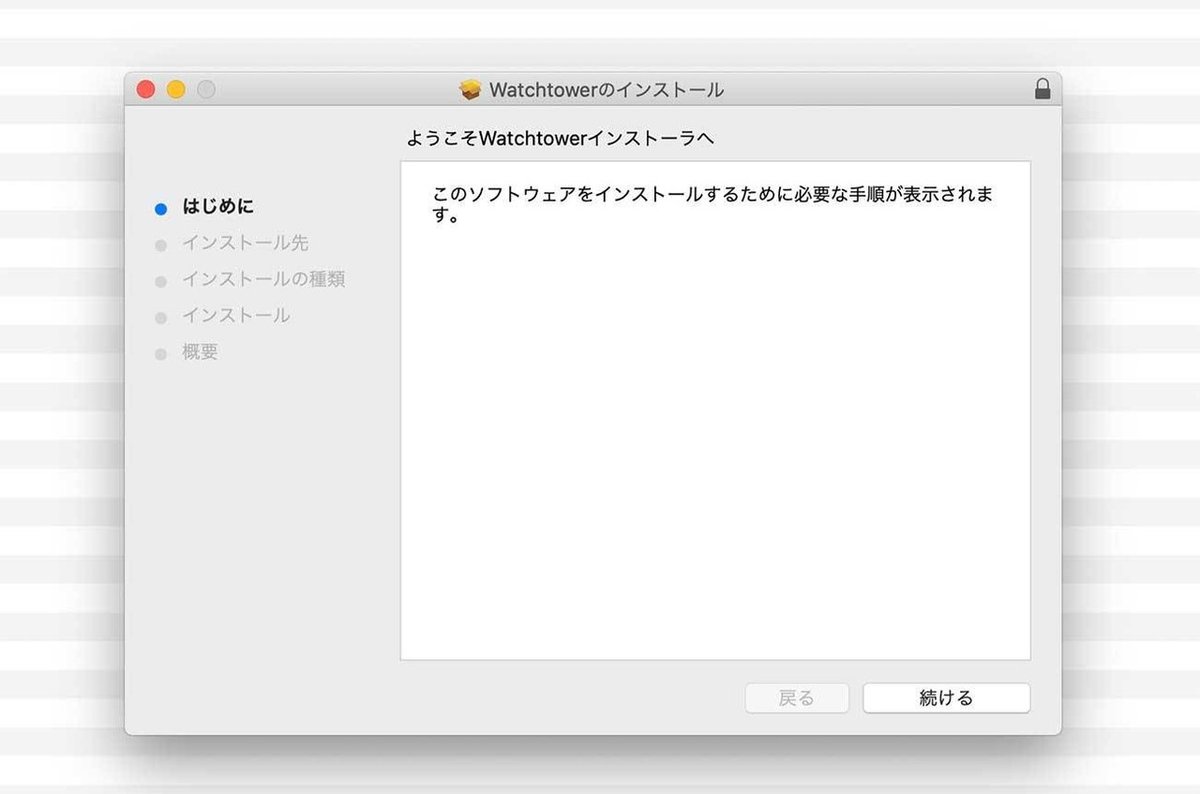Click the Watchtowerのインストール window title
Image resolution: width=1200 pixels, height=794 pixels.
click(606, 90)
